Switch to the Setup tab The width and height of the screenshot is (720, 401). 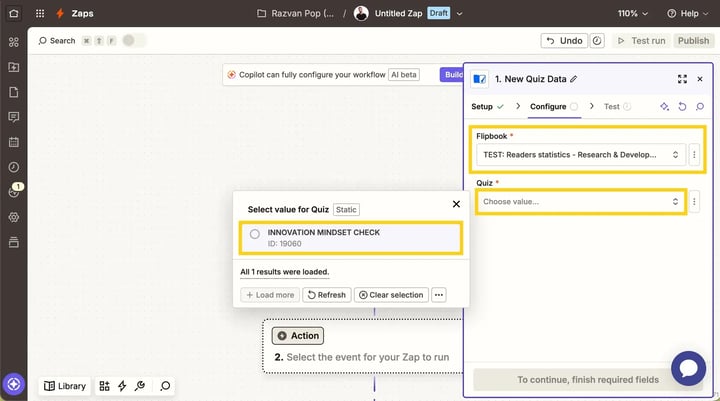[487, 107]
